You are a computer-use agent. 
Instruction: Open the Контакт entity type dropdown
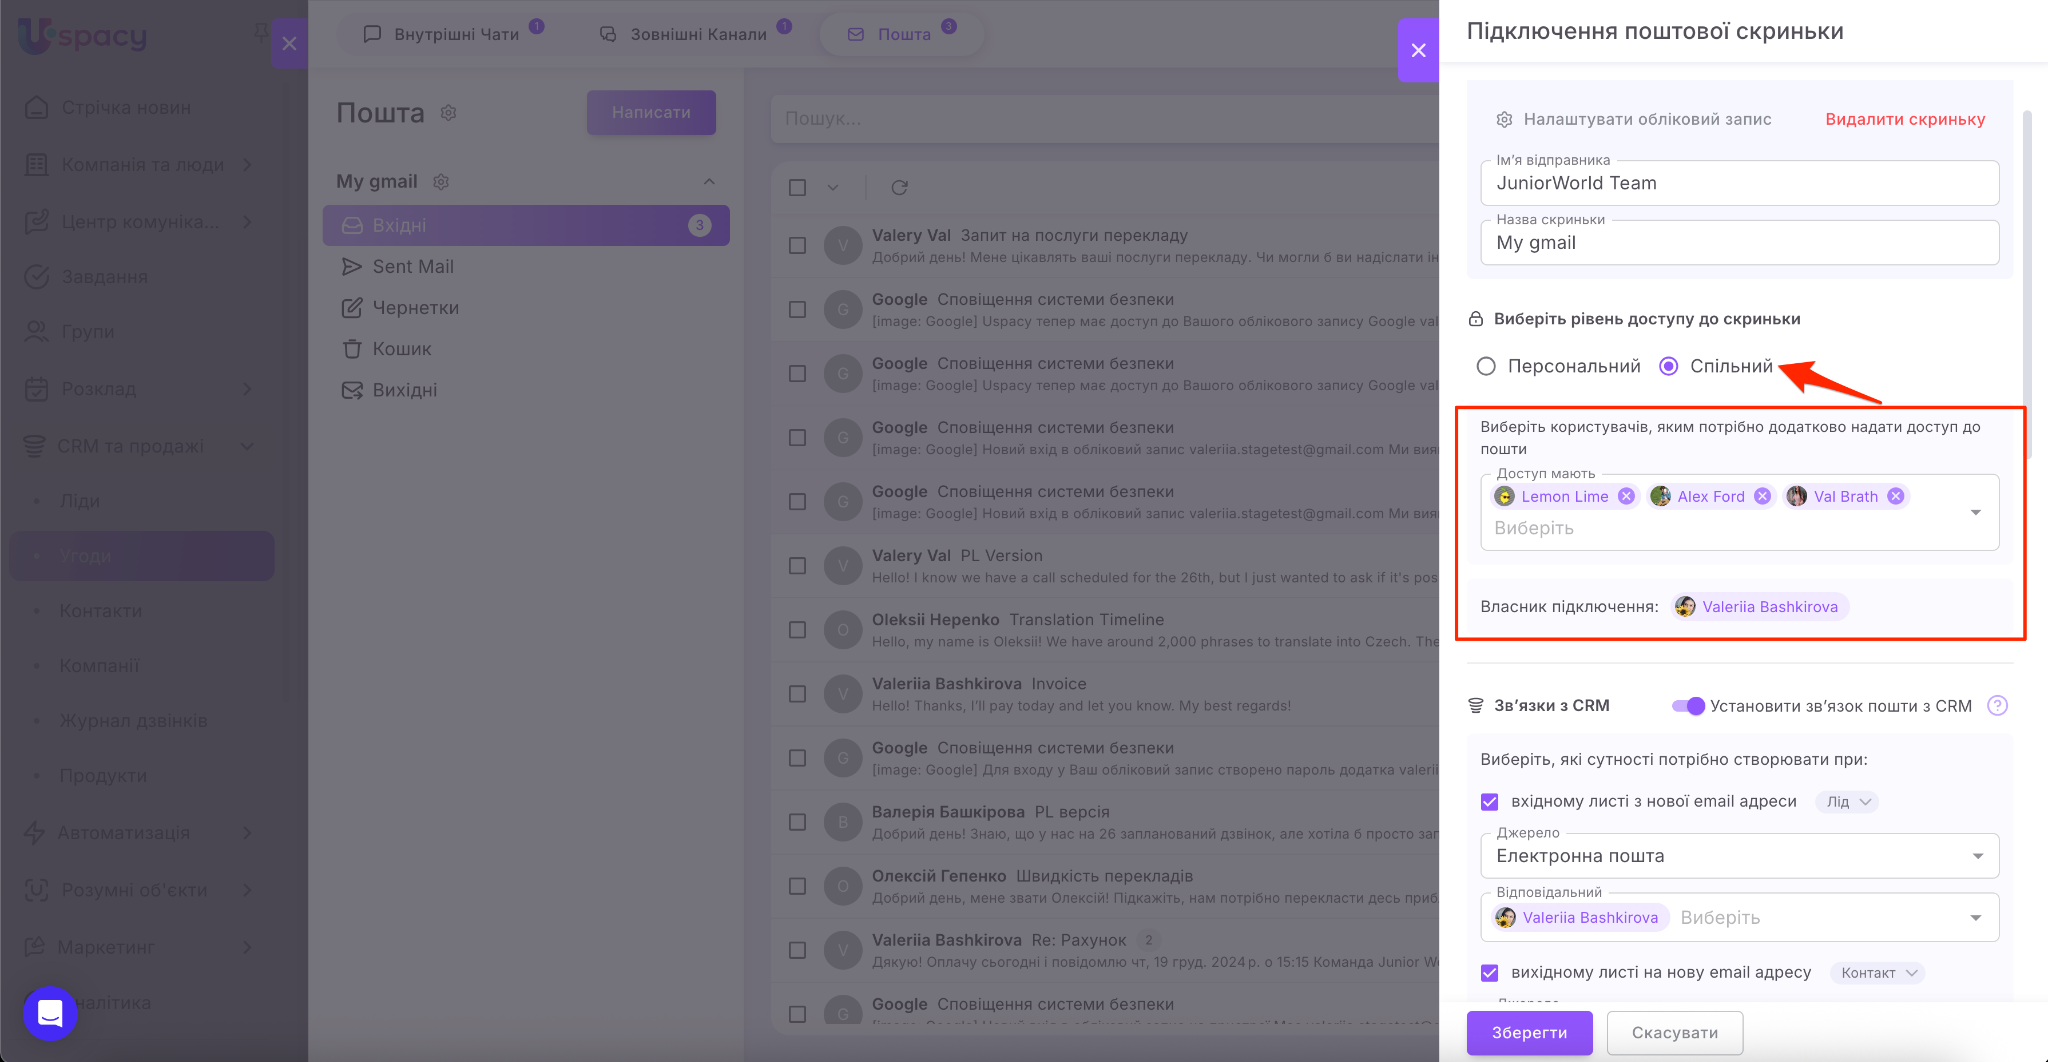coord(1877,973)
